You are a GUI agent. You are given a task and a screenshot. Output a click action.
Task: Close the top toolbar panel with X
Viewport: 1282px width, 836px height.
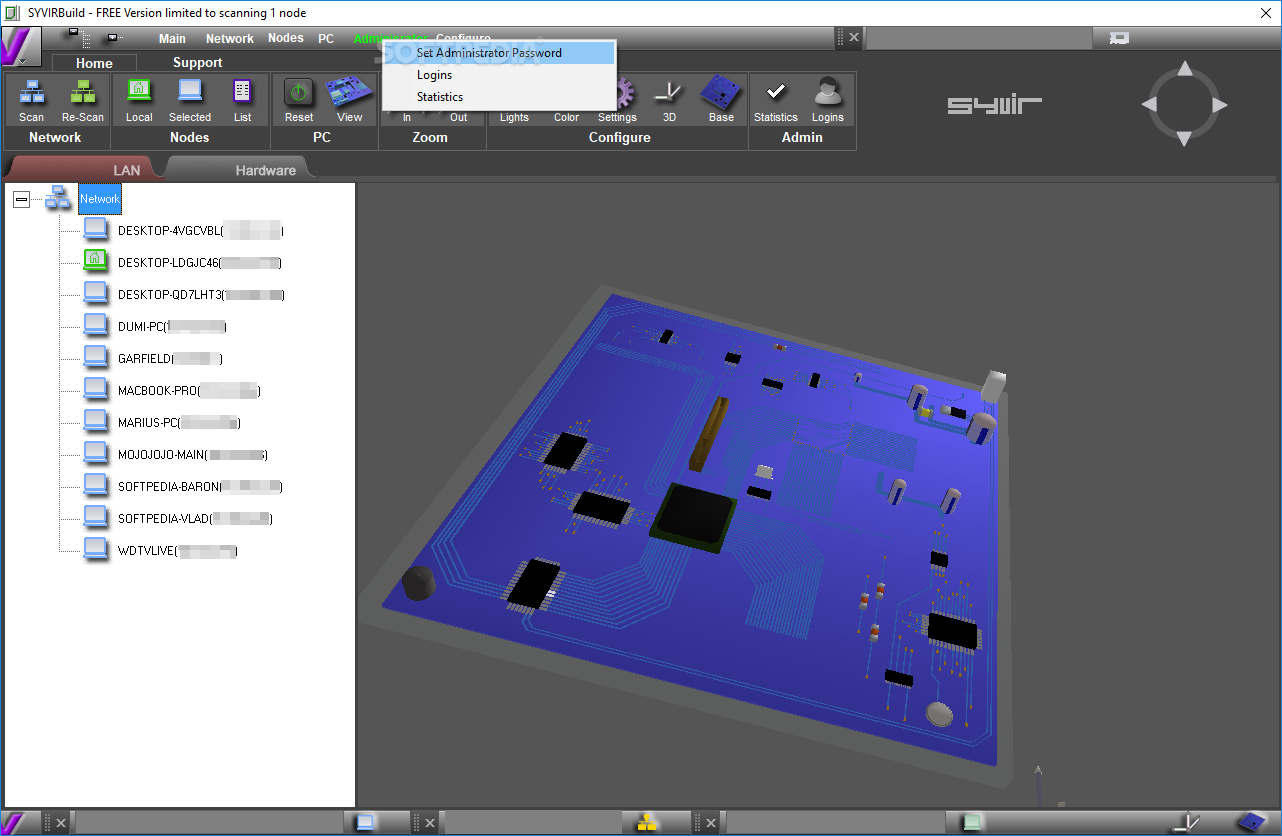853,38
